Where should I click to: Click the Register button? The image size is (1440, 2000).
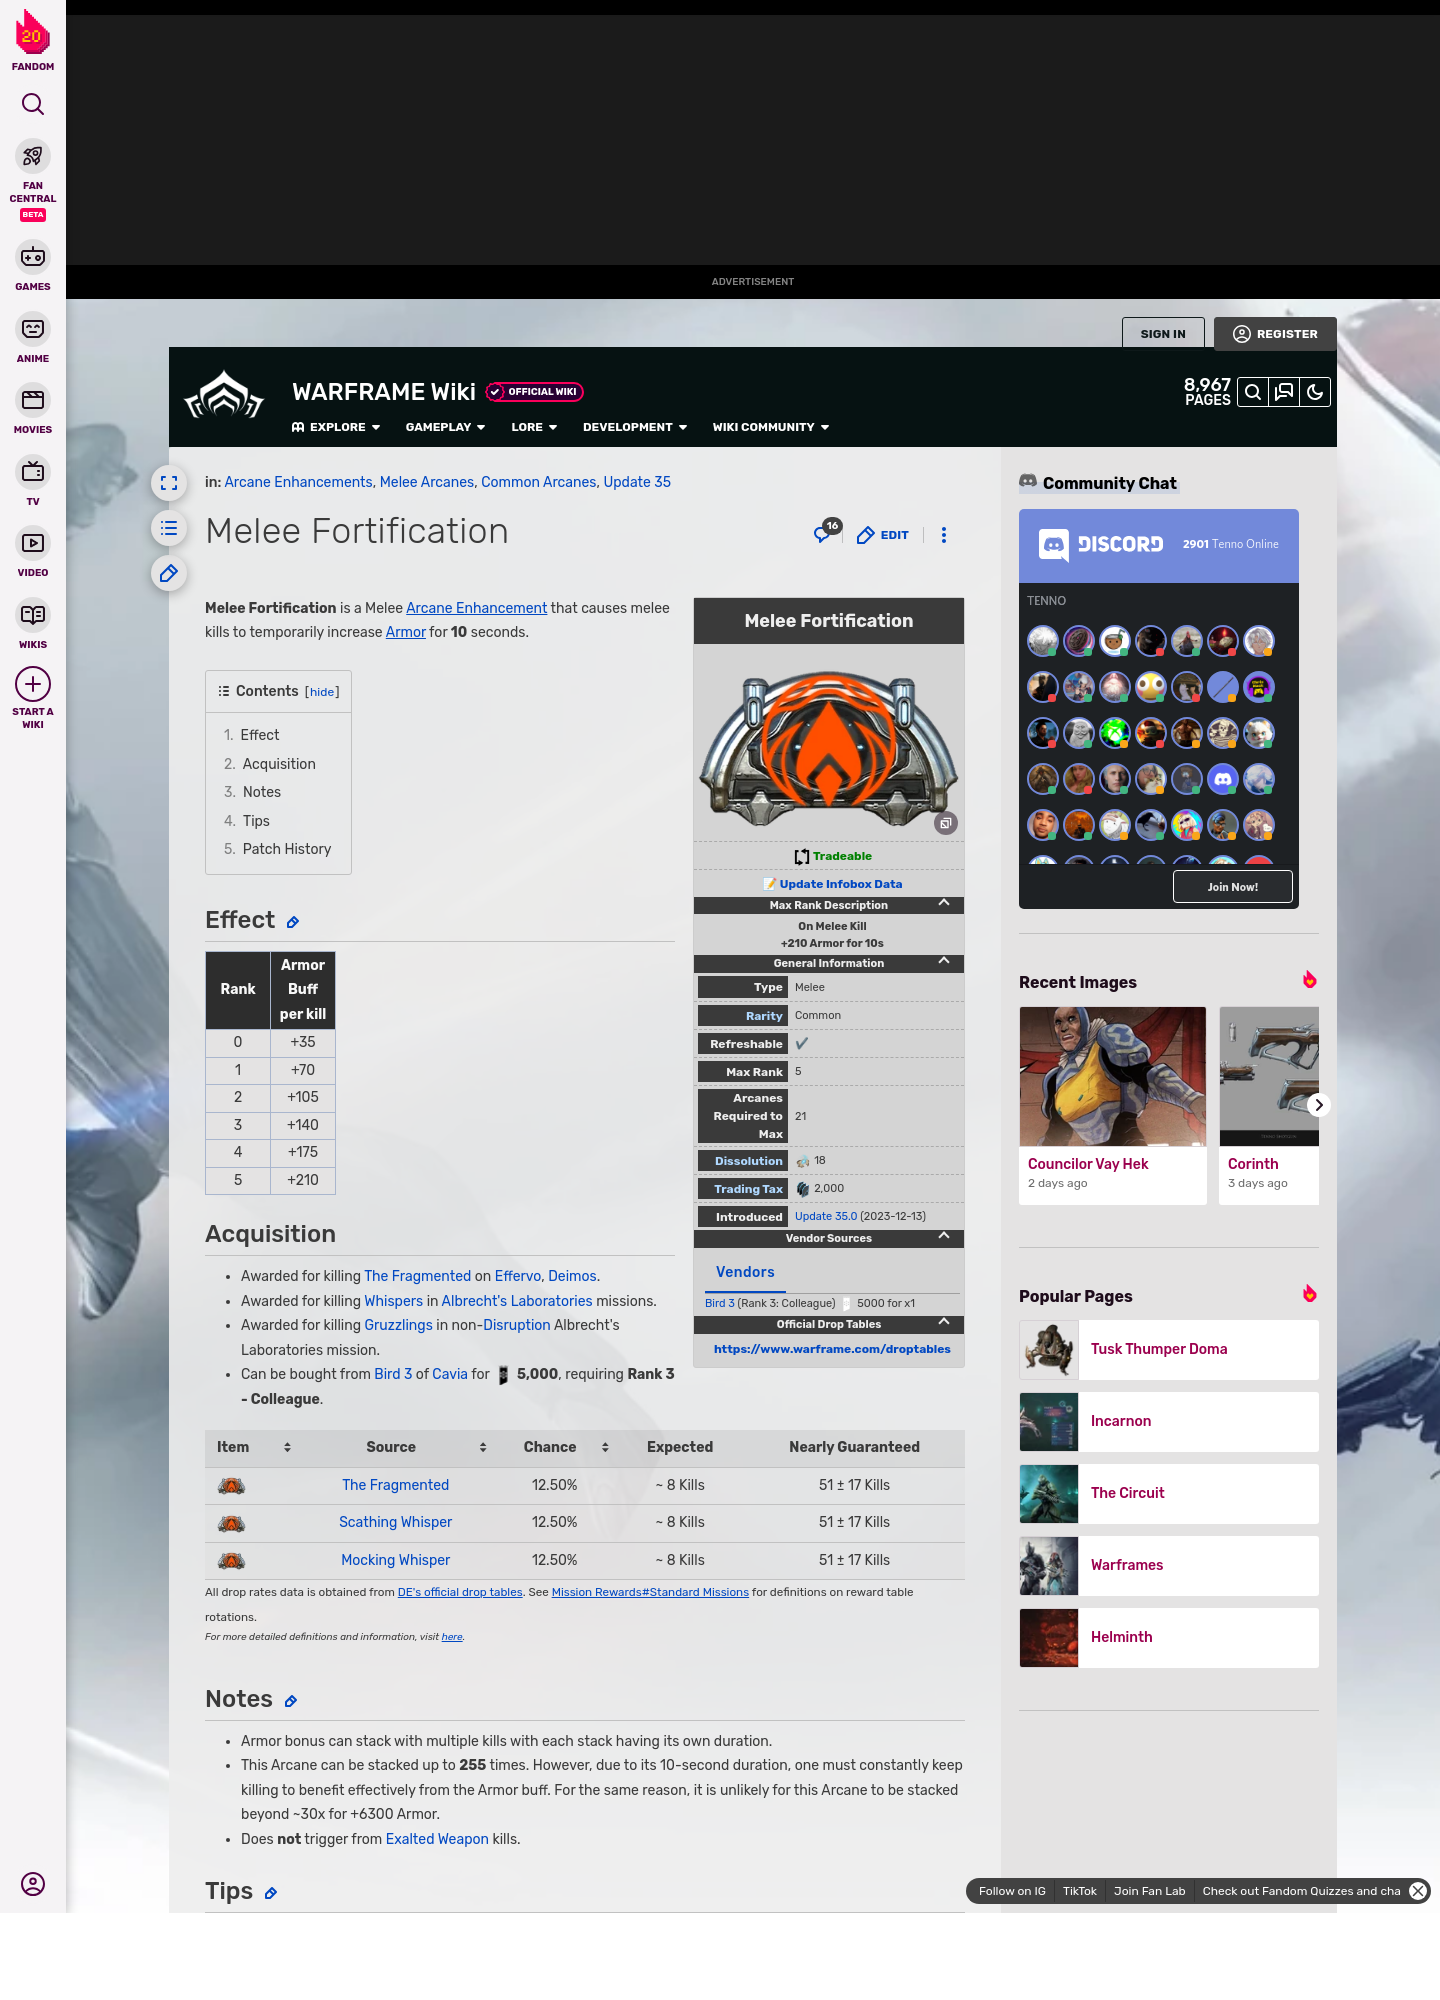pos(1275,334)
